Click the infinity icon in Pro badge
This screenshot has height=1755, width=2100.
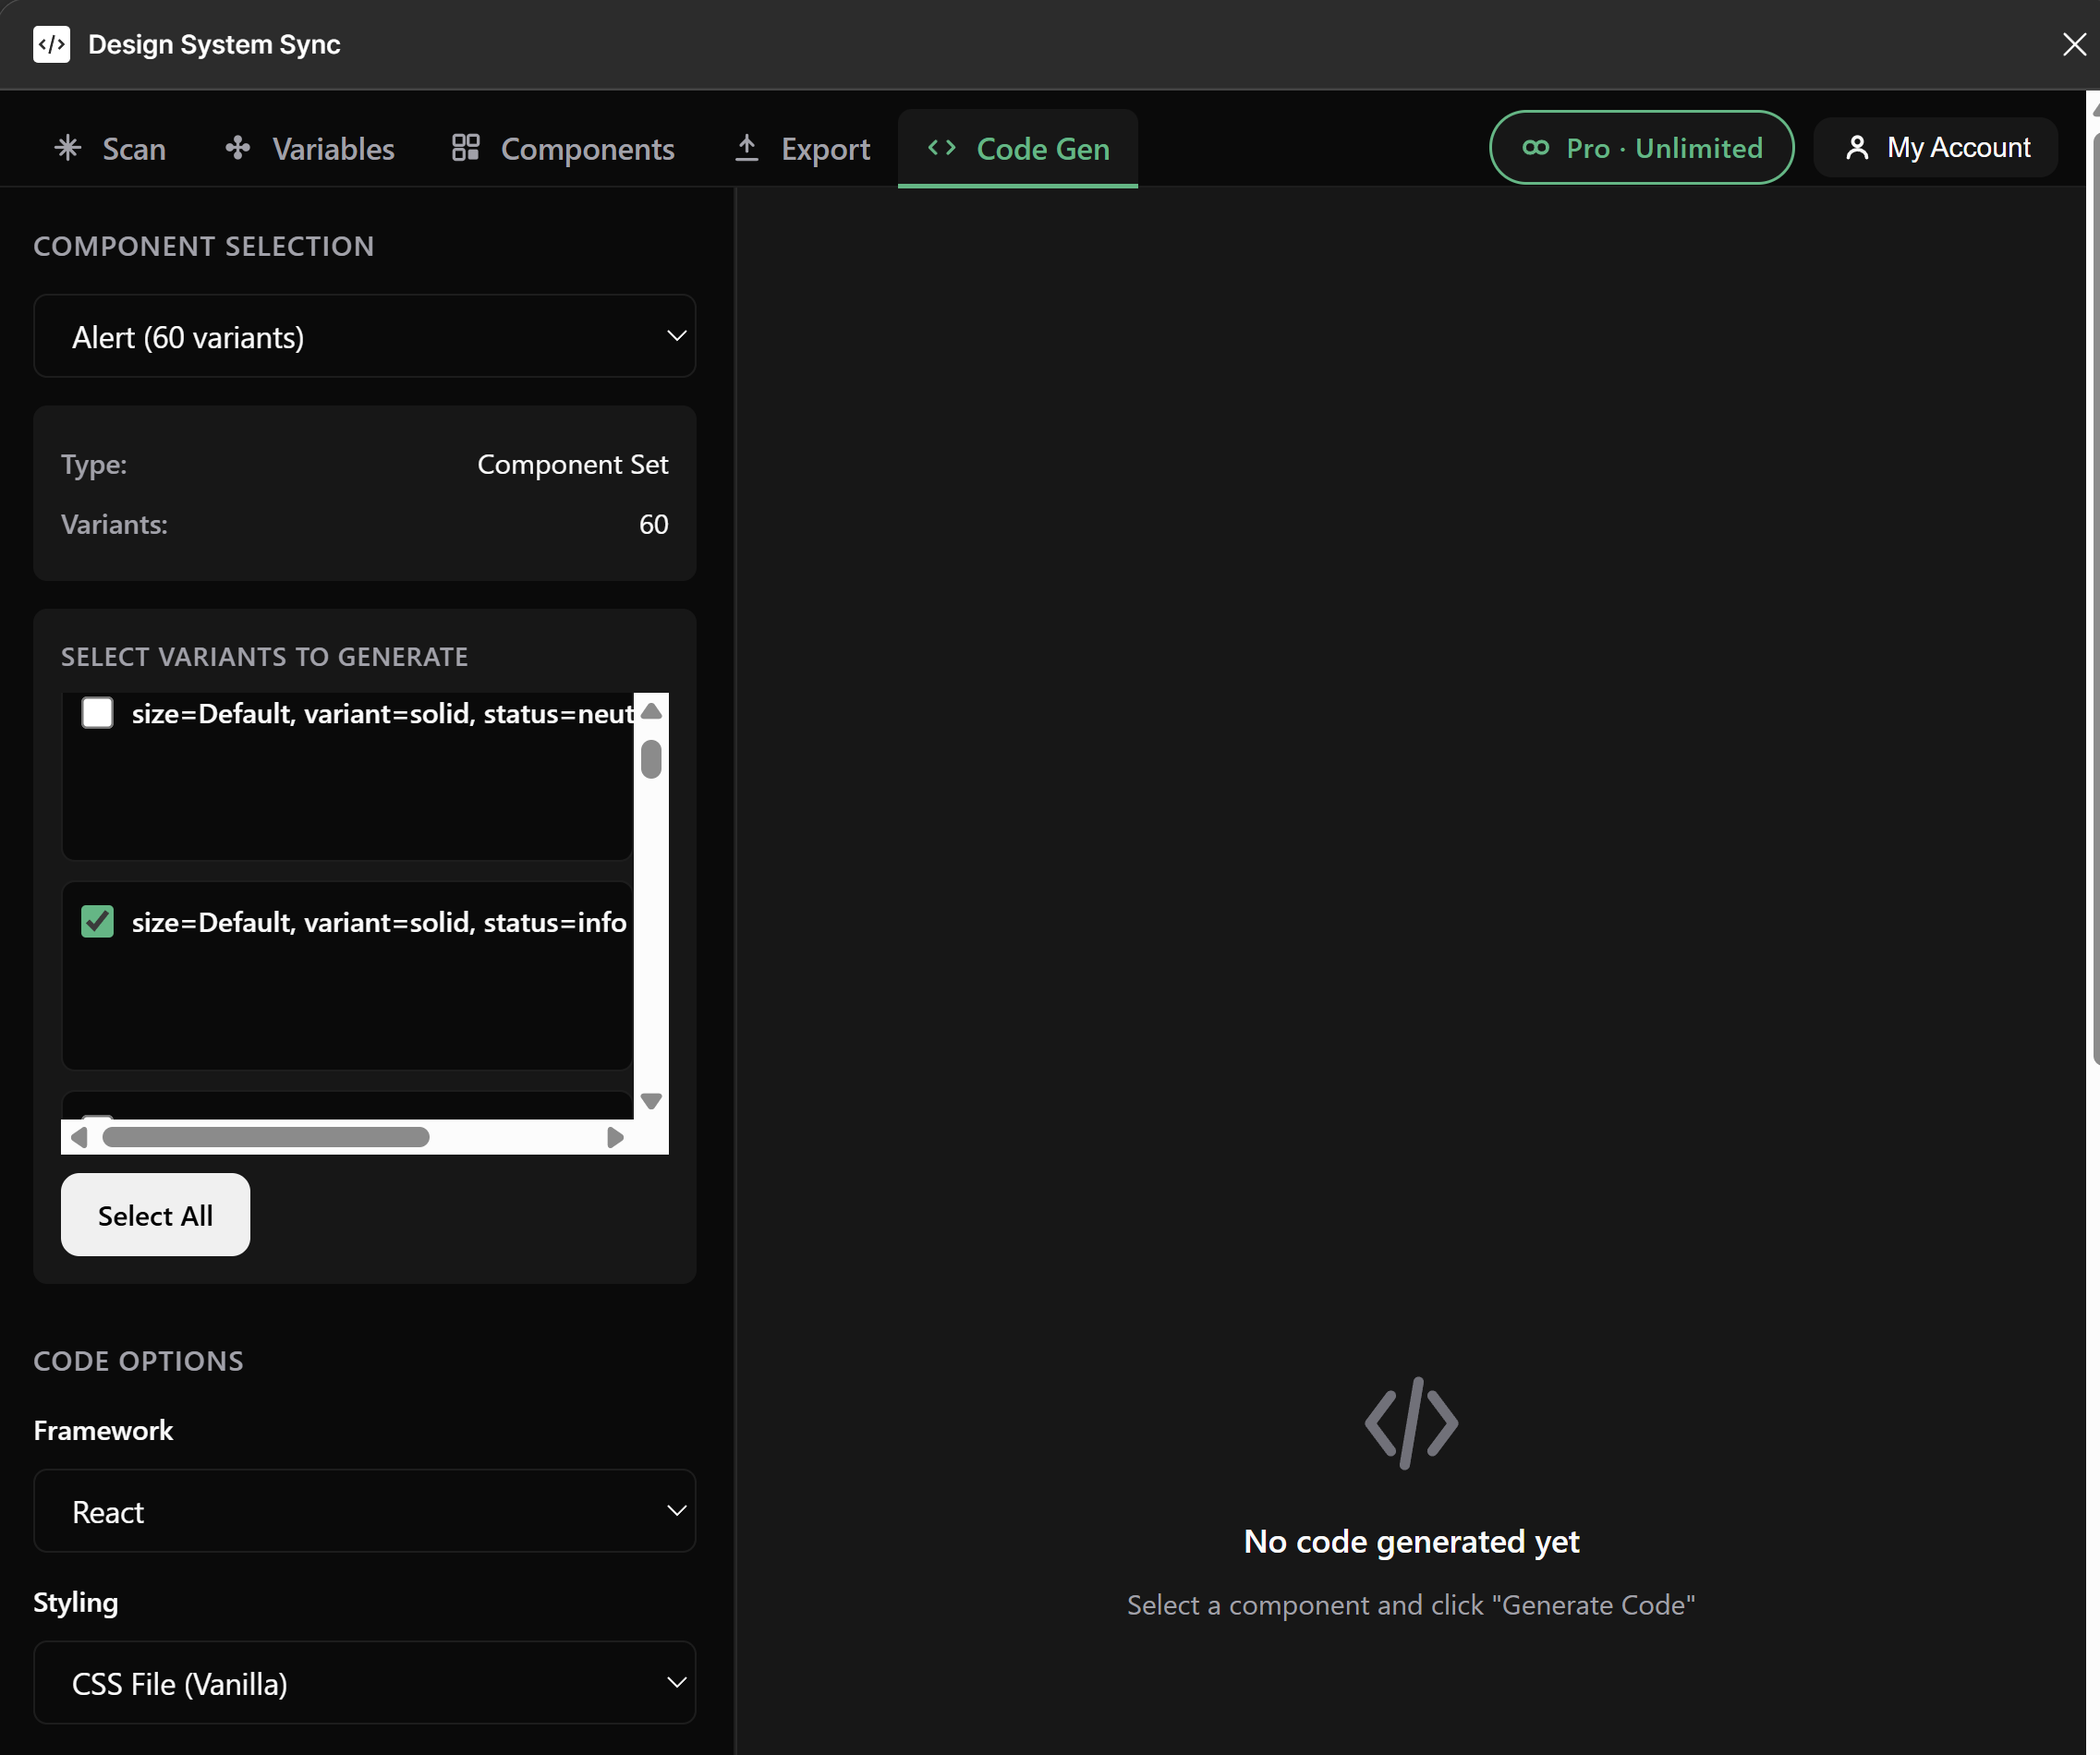click(1536, 148)
